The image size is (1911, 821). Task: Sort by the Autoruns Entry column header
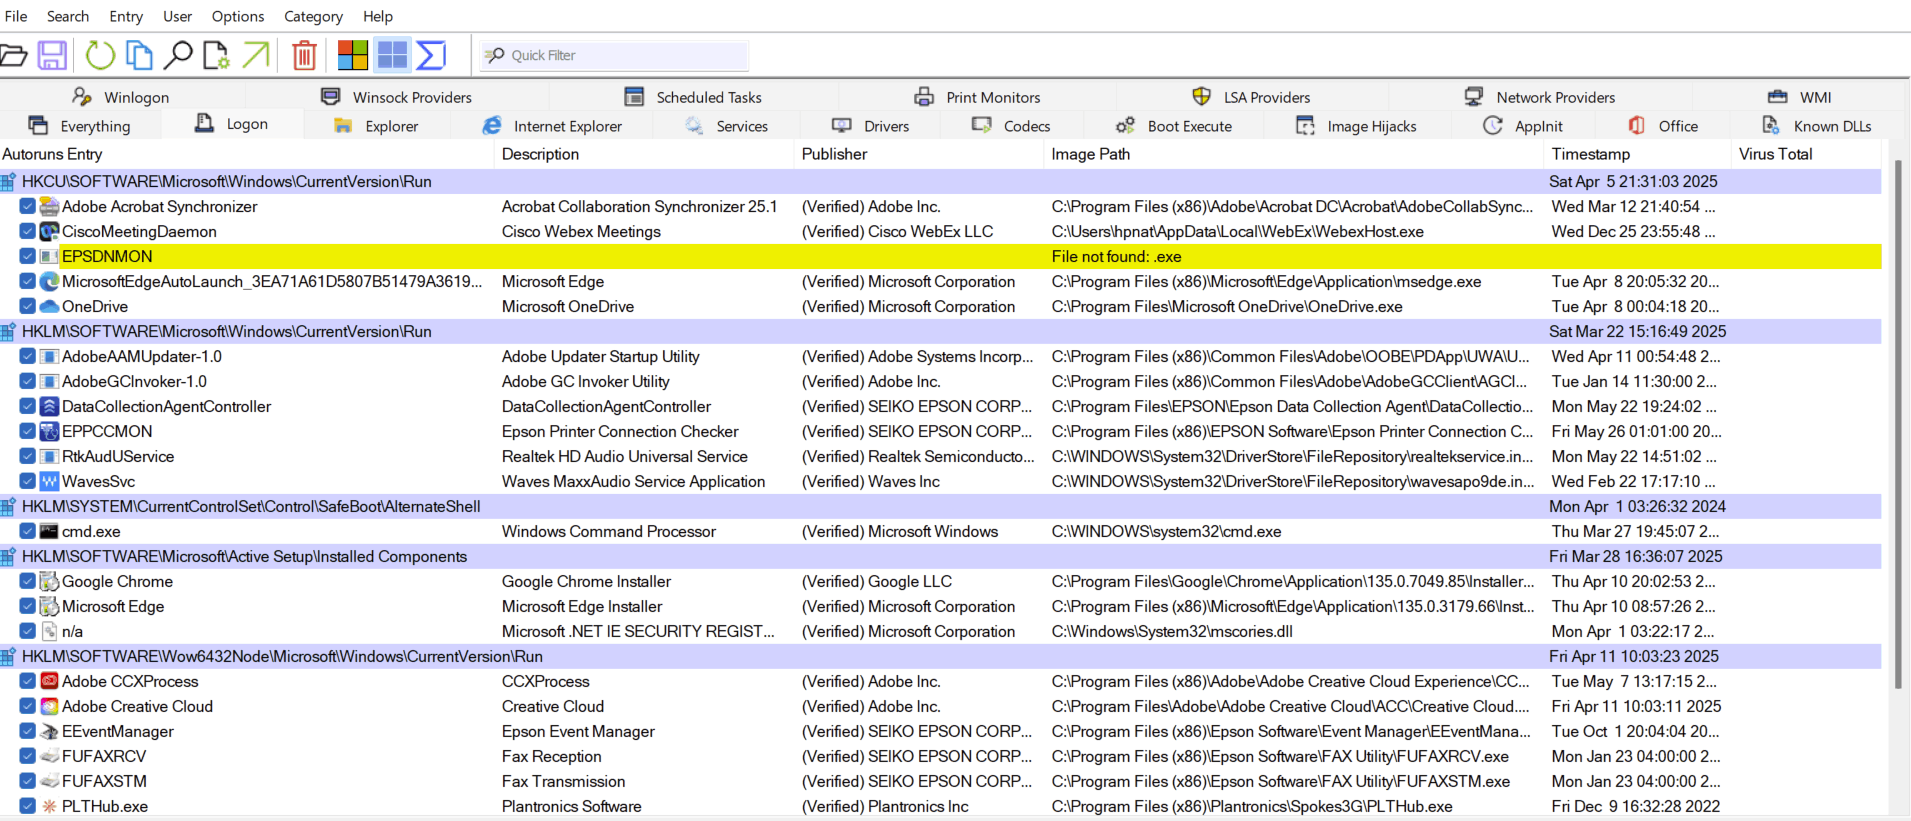coord(247,154)
